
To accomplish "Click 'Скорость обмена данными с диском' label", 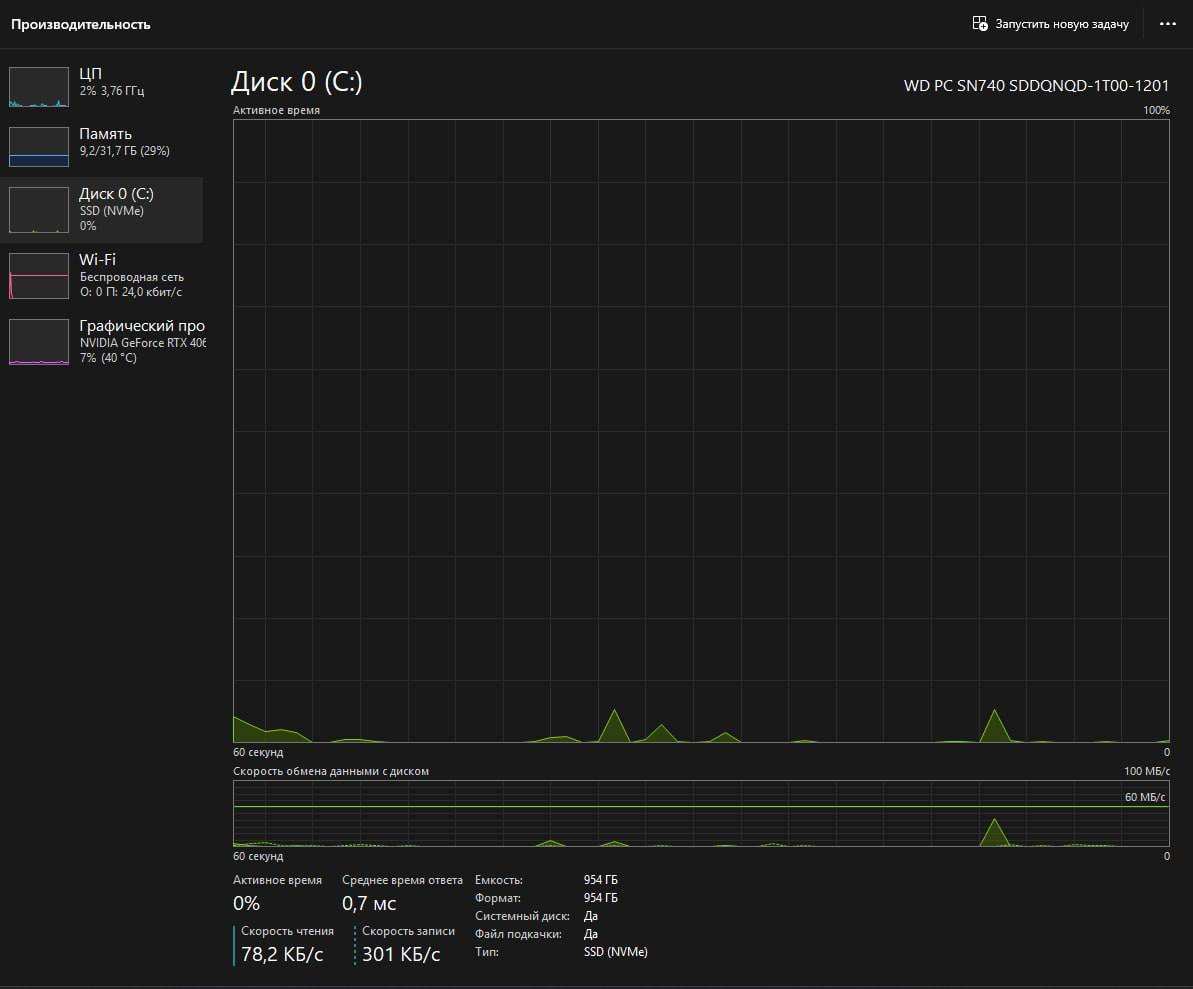I will (331, 771).
